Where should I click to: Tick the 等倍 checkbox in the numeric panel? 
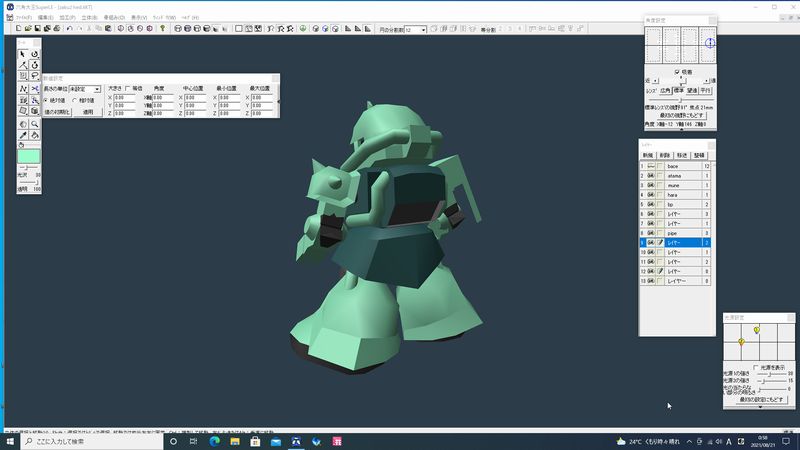(x=128, y=88)
